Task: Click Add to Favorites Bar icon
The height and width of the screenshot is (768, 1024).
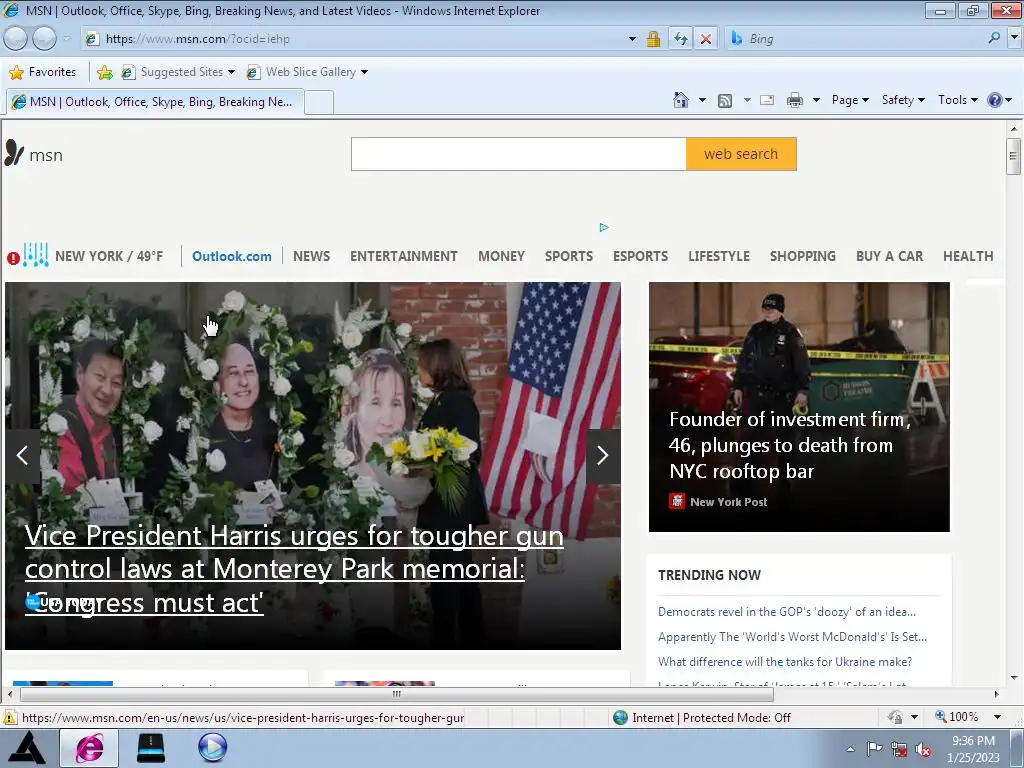Action: [104, 72]
